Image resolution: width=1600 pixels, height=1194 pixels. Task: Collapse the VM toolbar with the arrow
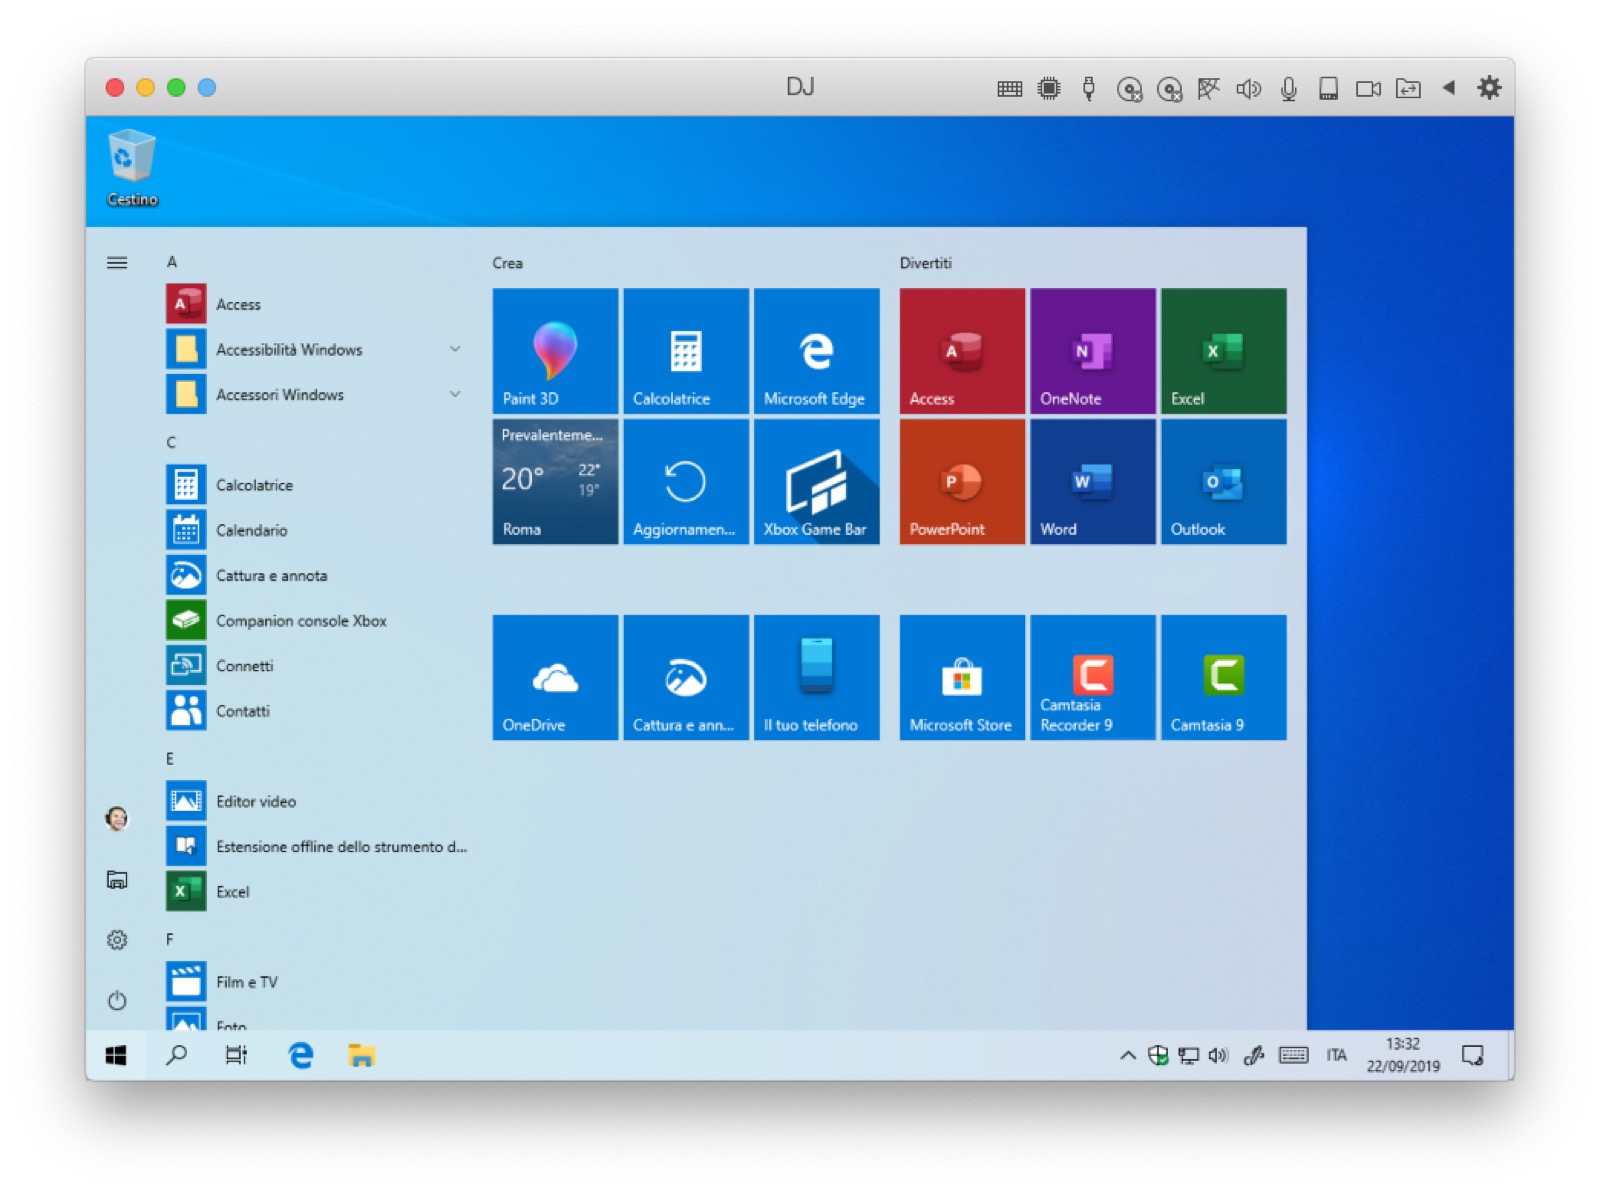point(1448,88)
